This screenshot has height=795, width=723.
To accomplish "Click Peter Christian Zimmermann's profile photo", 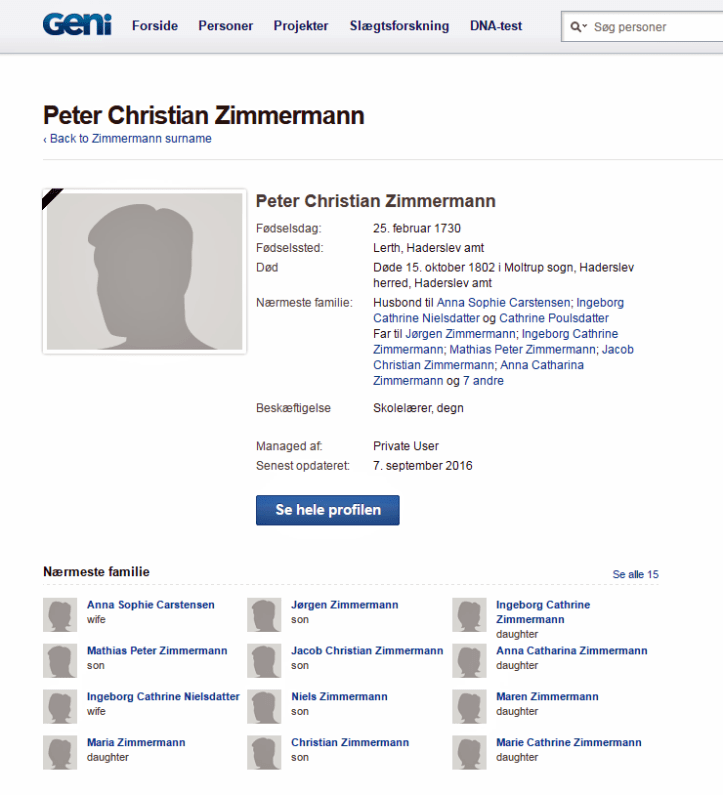I will coord(144,271).
